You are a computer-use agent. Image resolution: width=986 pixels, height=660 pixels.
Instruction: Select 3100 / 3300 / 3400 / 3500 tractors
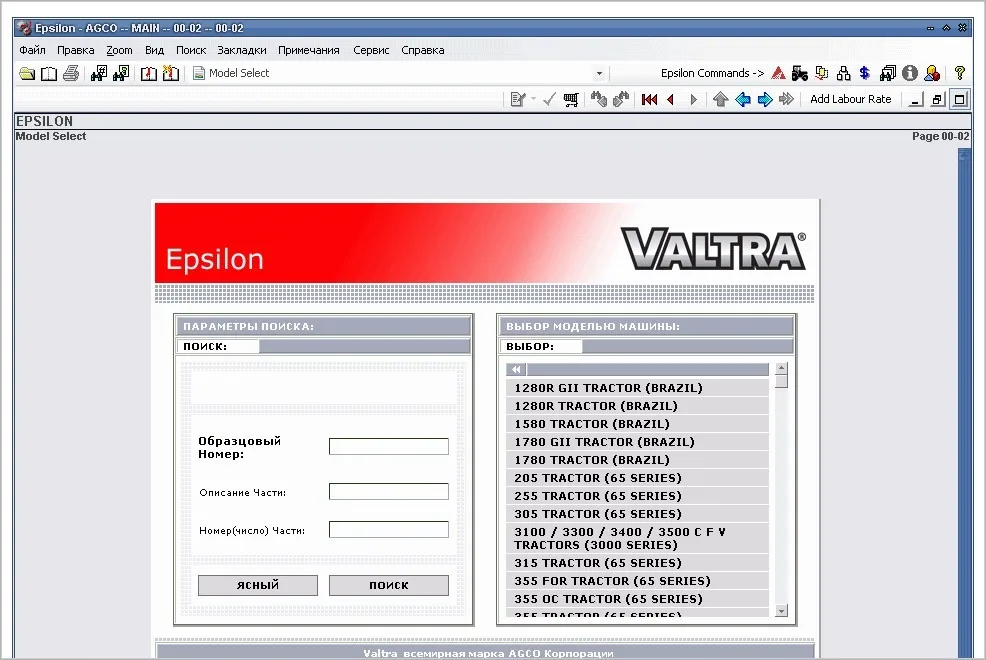[x=638, y=539]
